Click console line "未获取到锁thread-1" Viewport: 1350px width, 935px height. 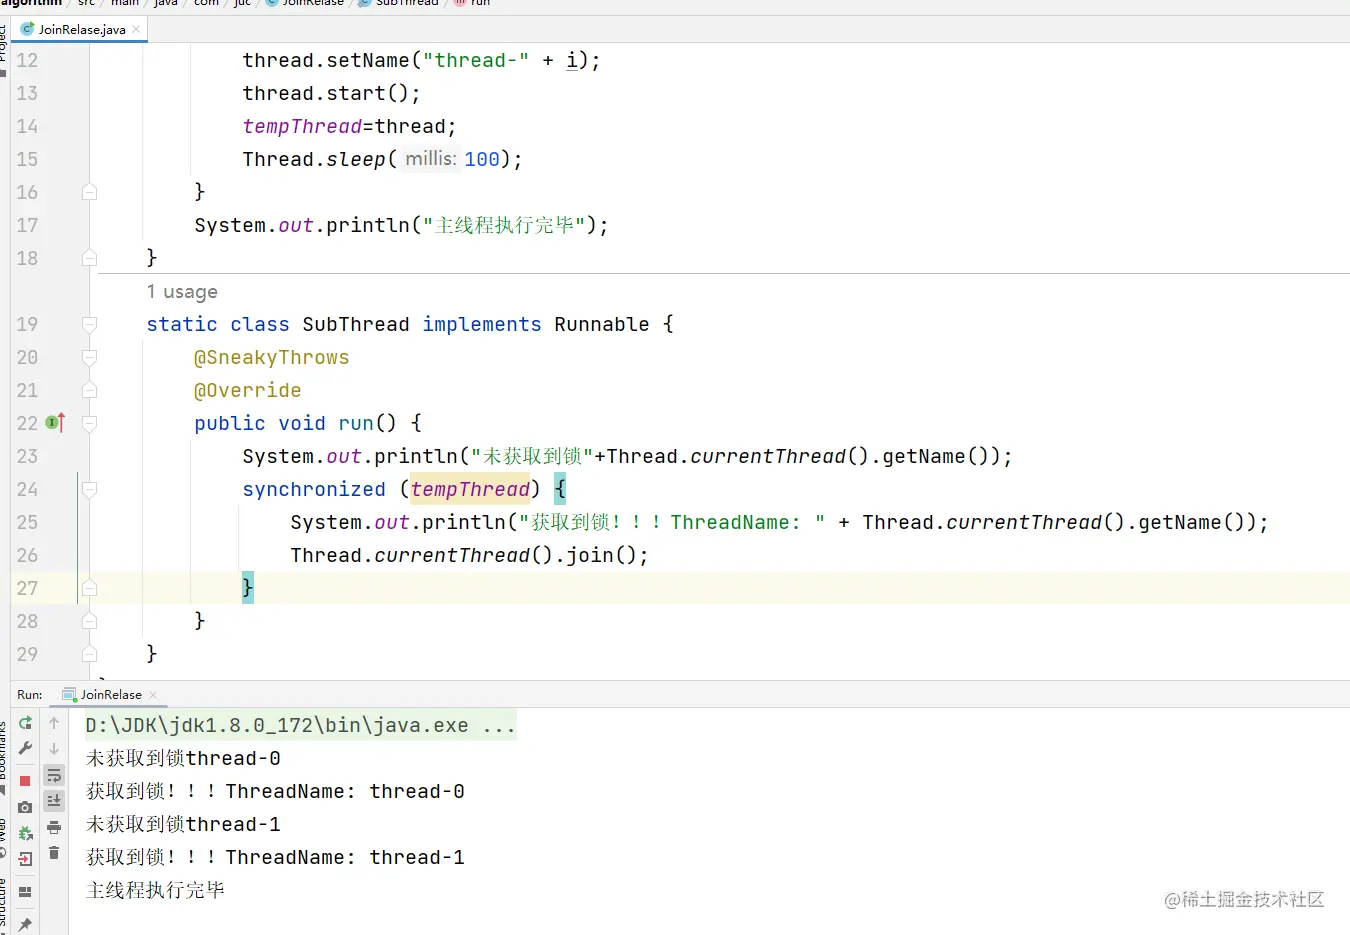[x=183, y=824]
